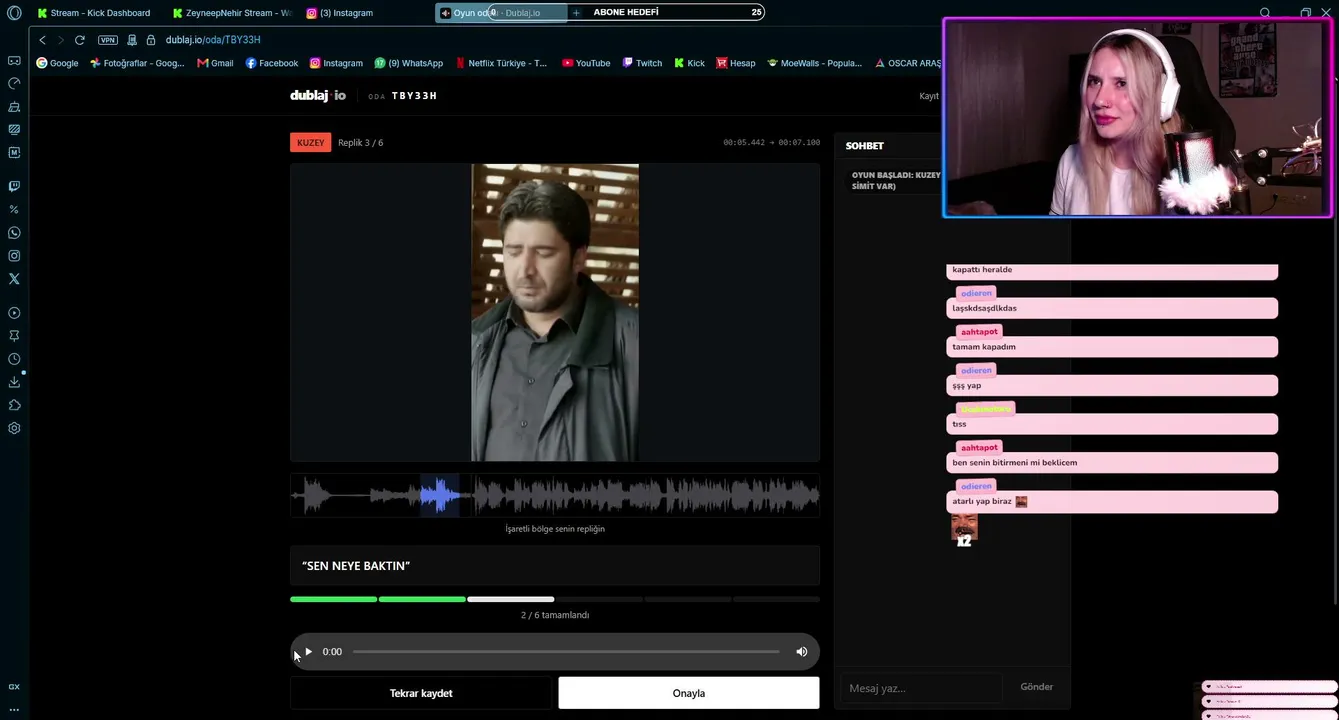1339x720 pixels.
Task: Click the Kuzey dubbing video preview
Action: 555,313
